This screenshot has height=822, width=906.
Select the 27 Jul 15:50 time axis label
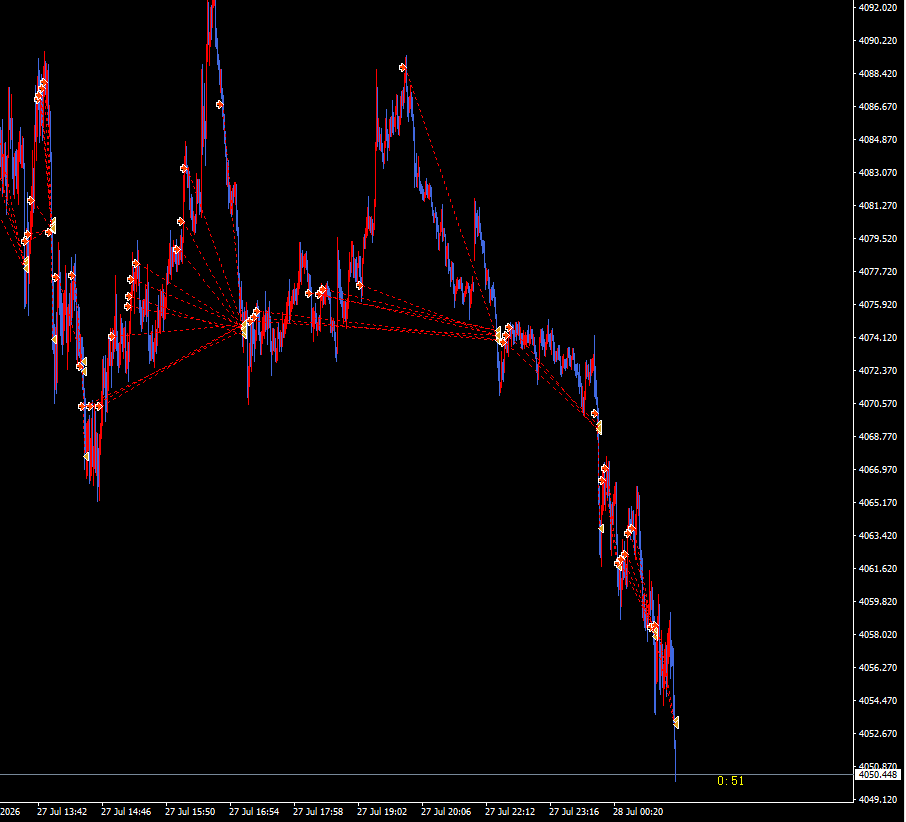[x=190, y=812]
